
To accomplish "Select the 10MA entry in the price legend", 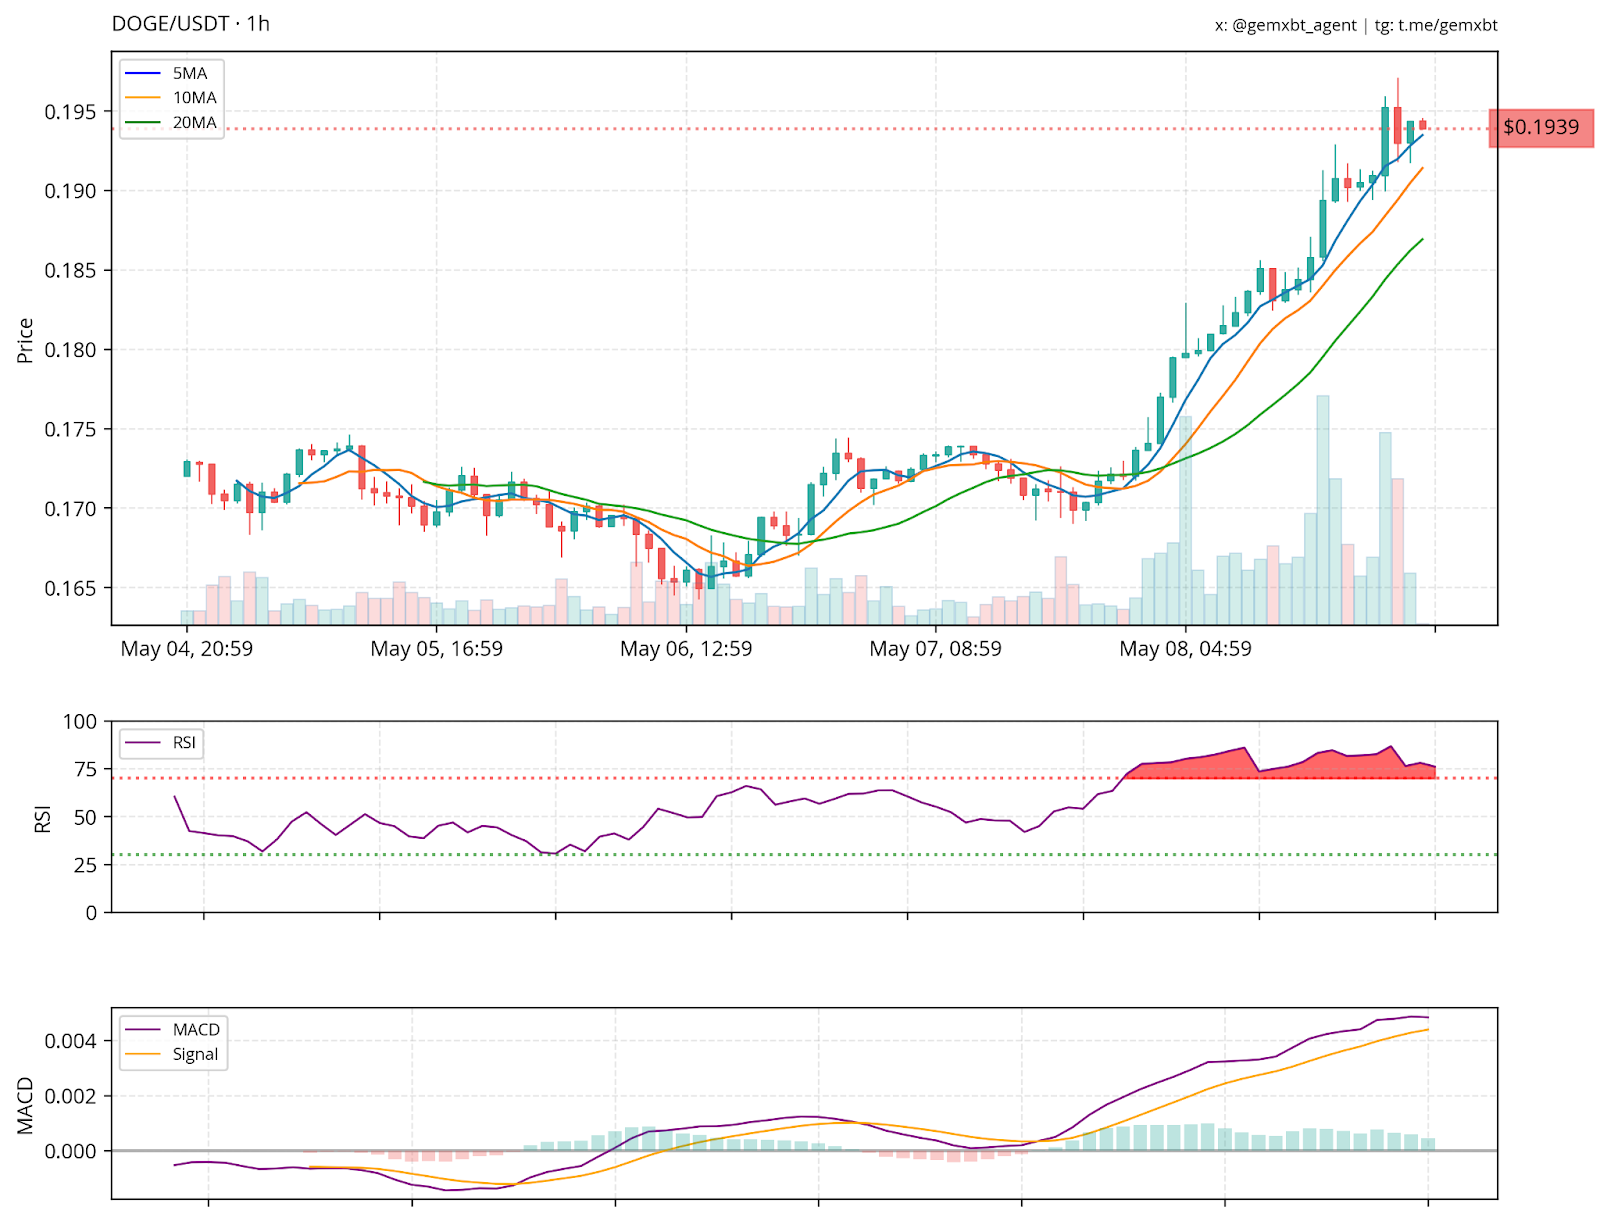I will pos(194,98).
